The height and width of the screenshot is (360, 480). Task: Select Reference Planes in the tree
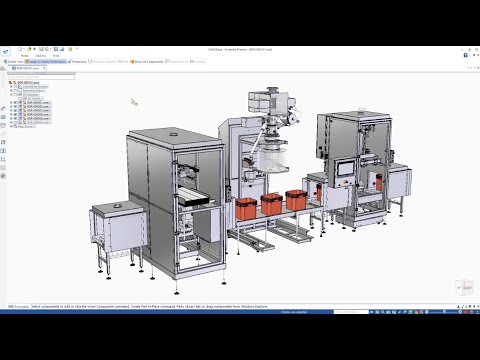(x=34, y=91)
